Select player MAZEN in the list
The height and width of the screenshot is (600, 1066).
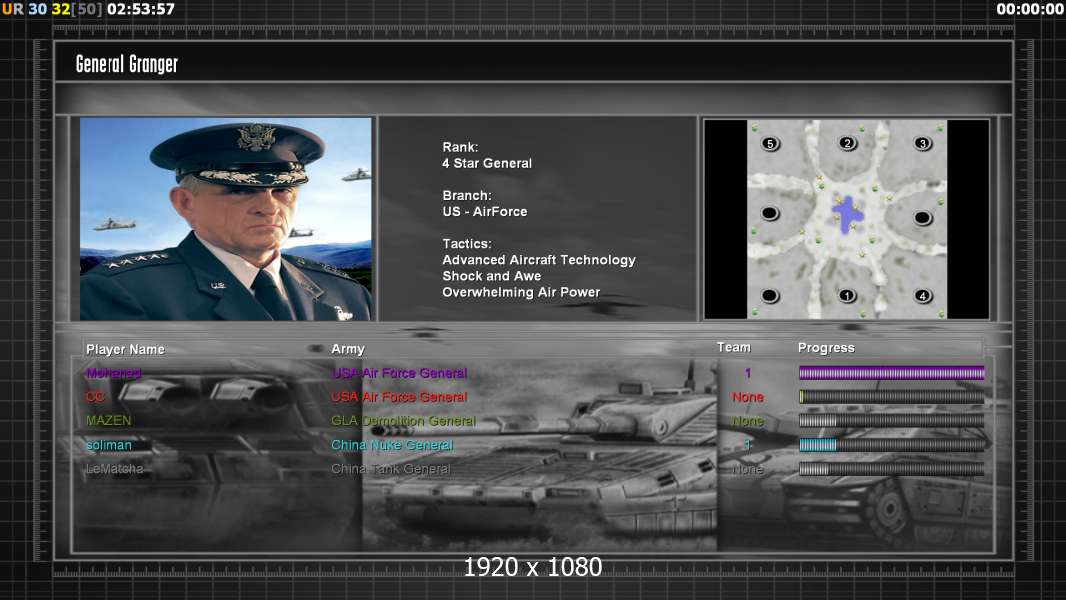coord(109,421)
